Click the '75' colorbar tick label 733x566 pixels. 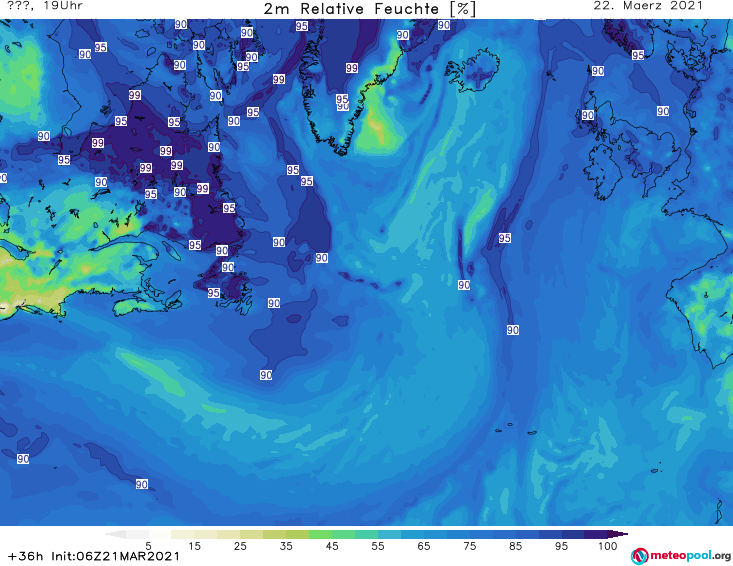click(469, 546)
